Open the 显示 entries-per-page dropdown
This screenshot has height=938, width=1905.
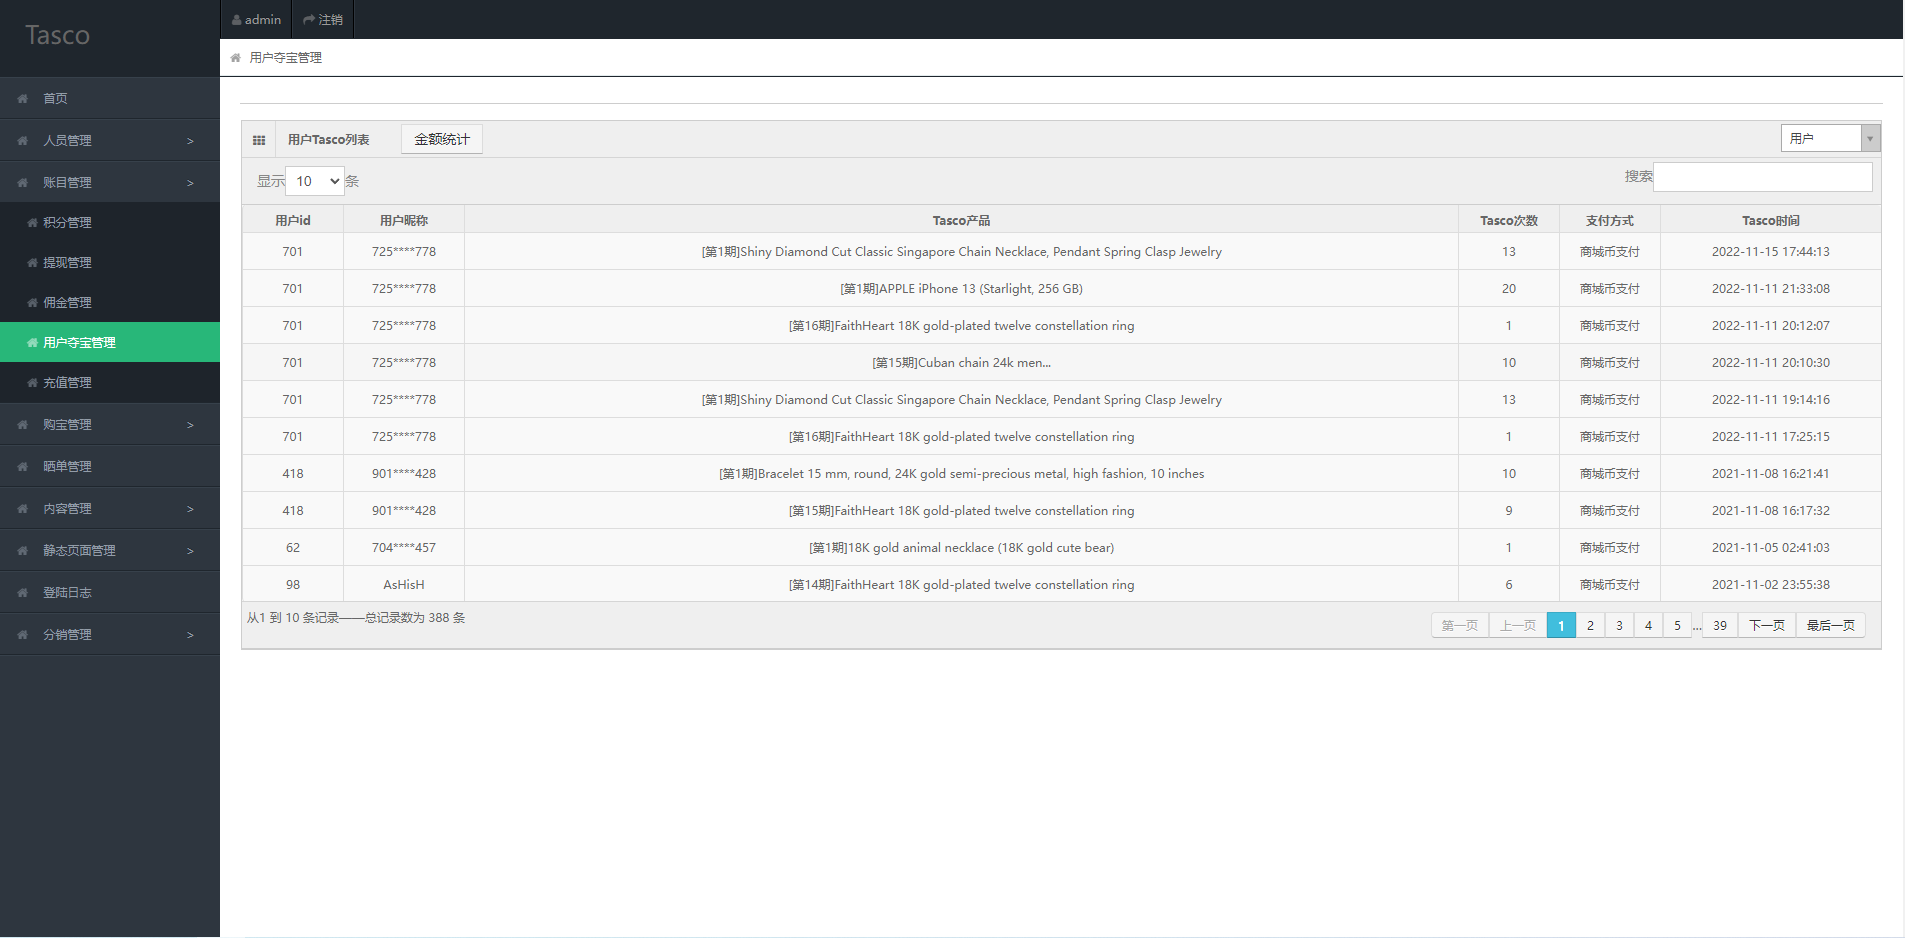pos(315,181)
